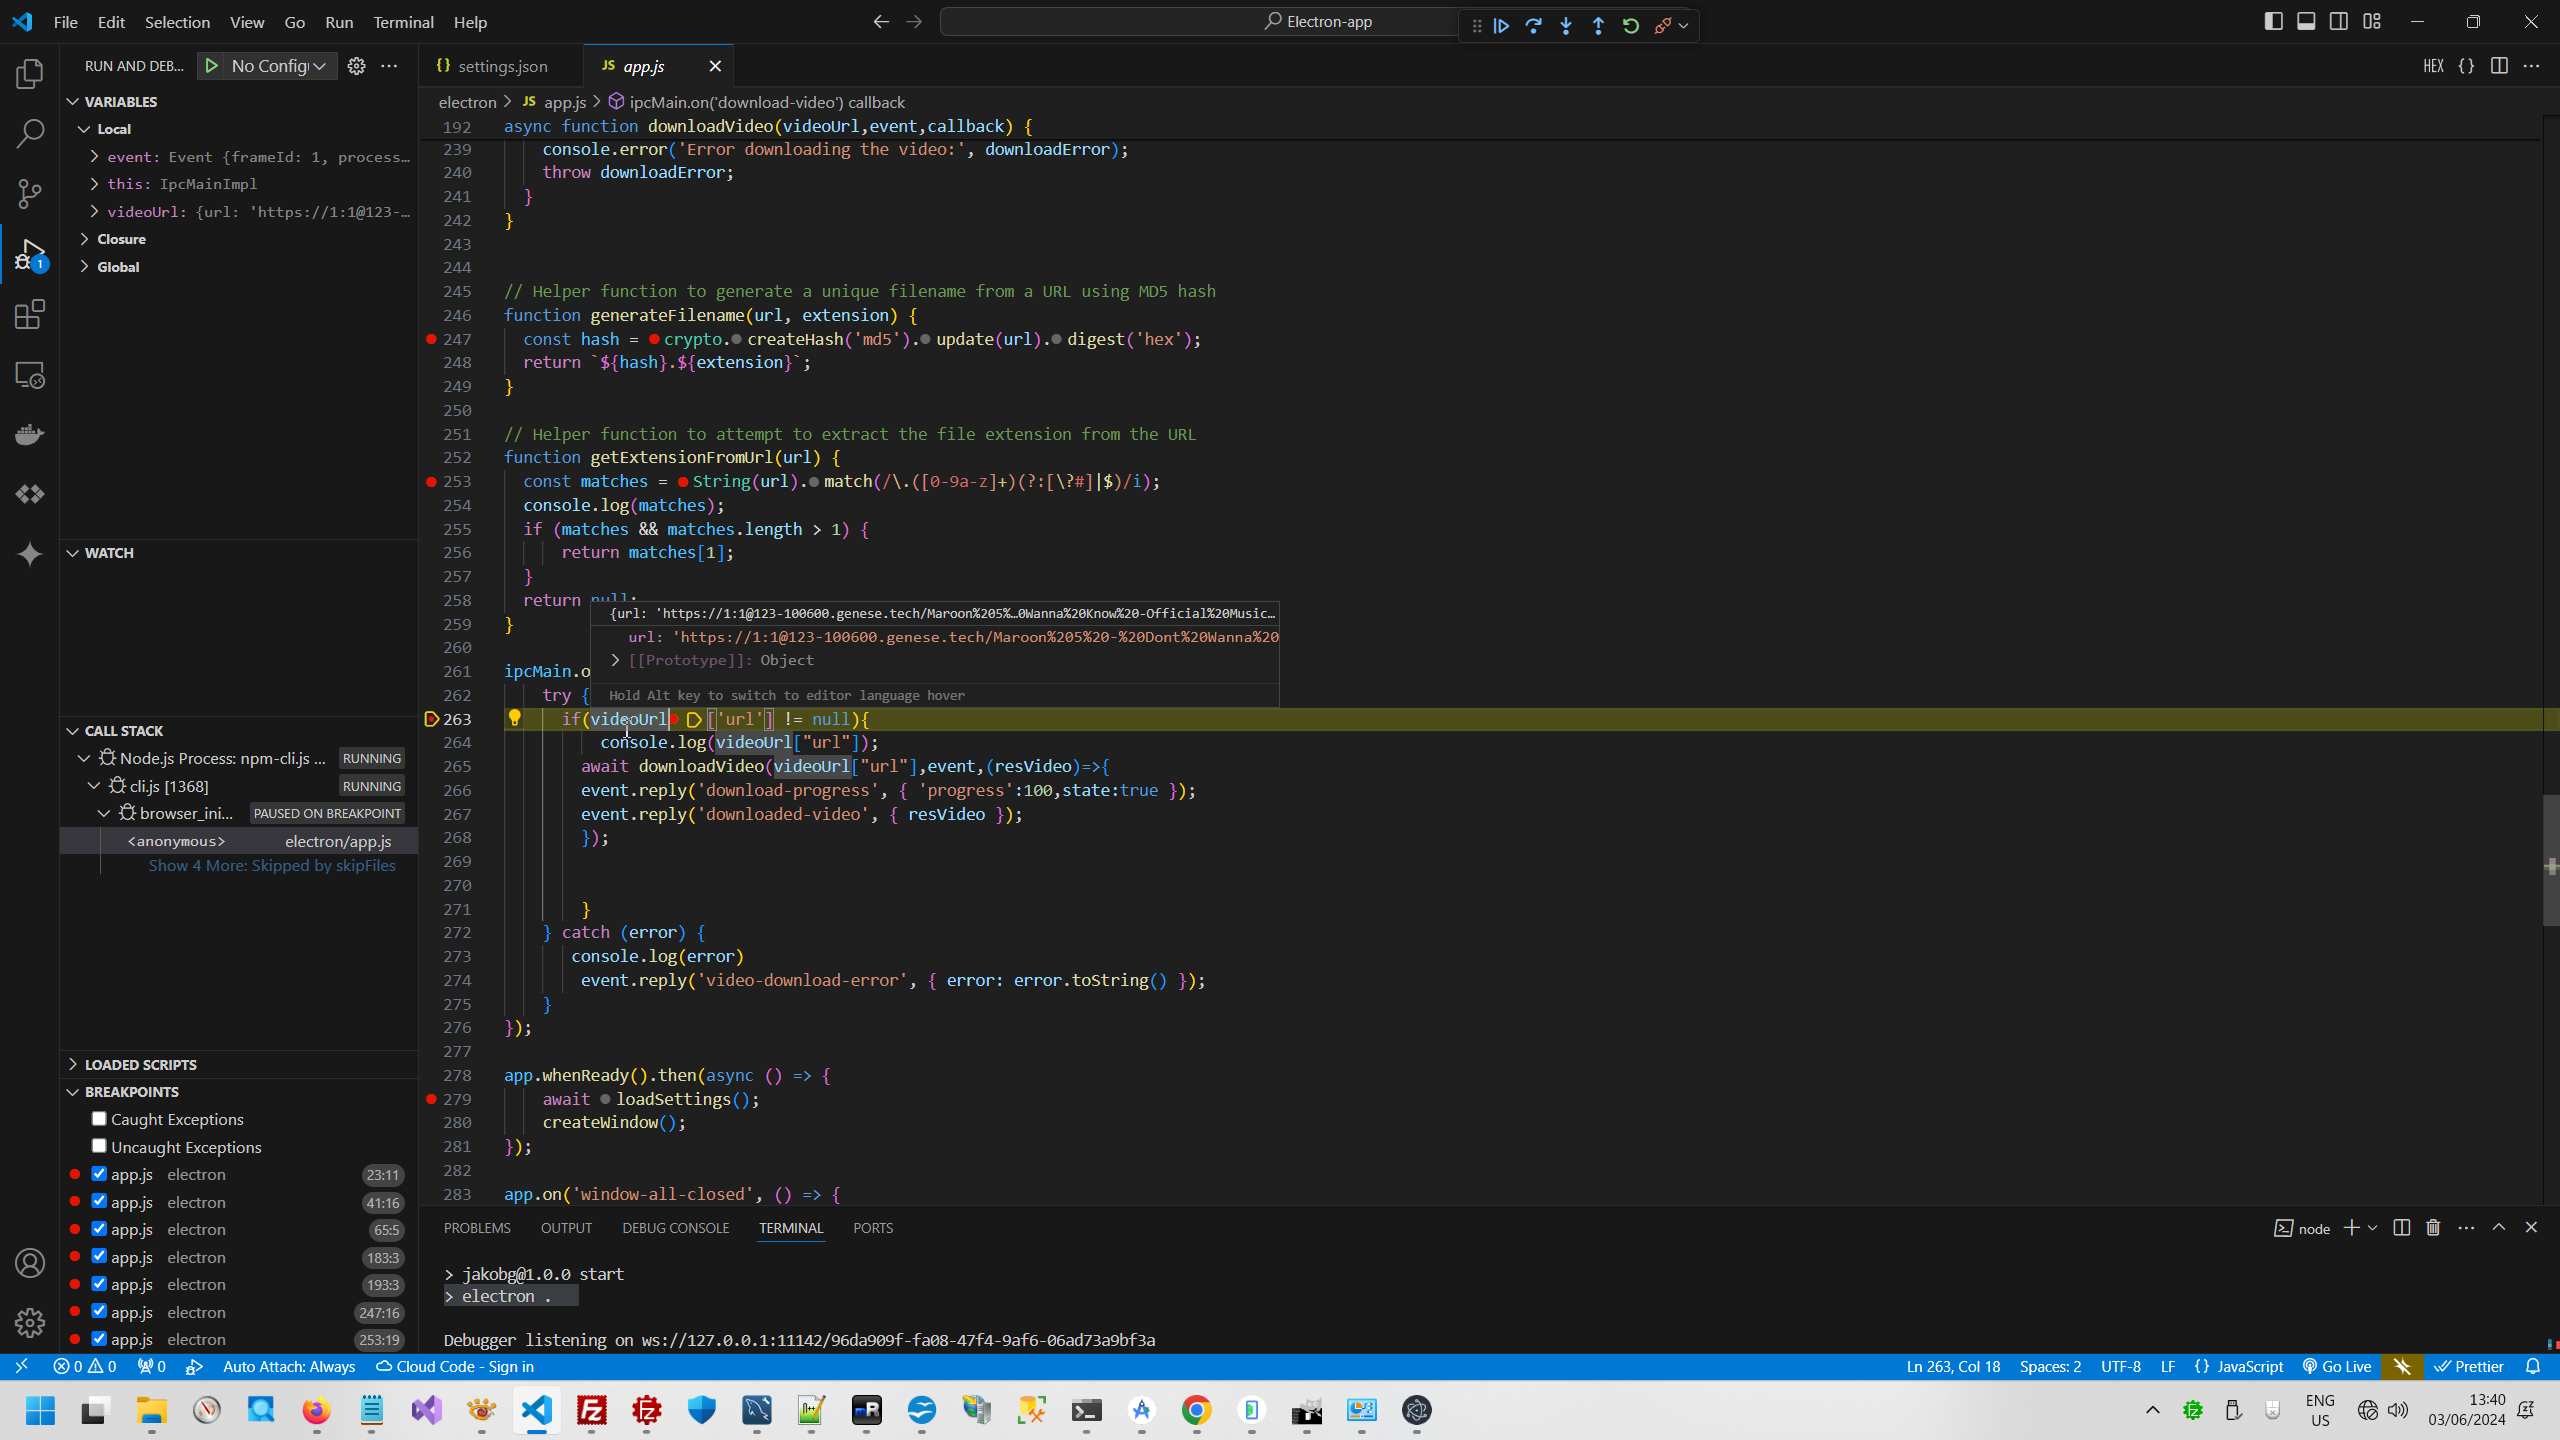
Task: Open the launch.json gear icon
Action: (x=356, y=66)
